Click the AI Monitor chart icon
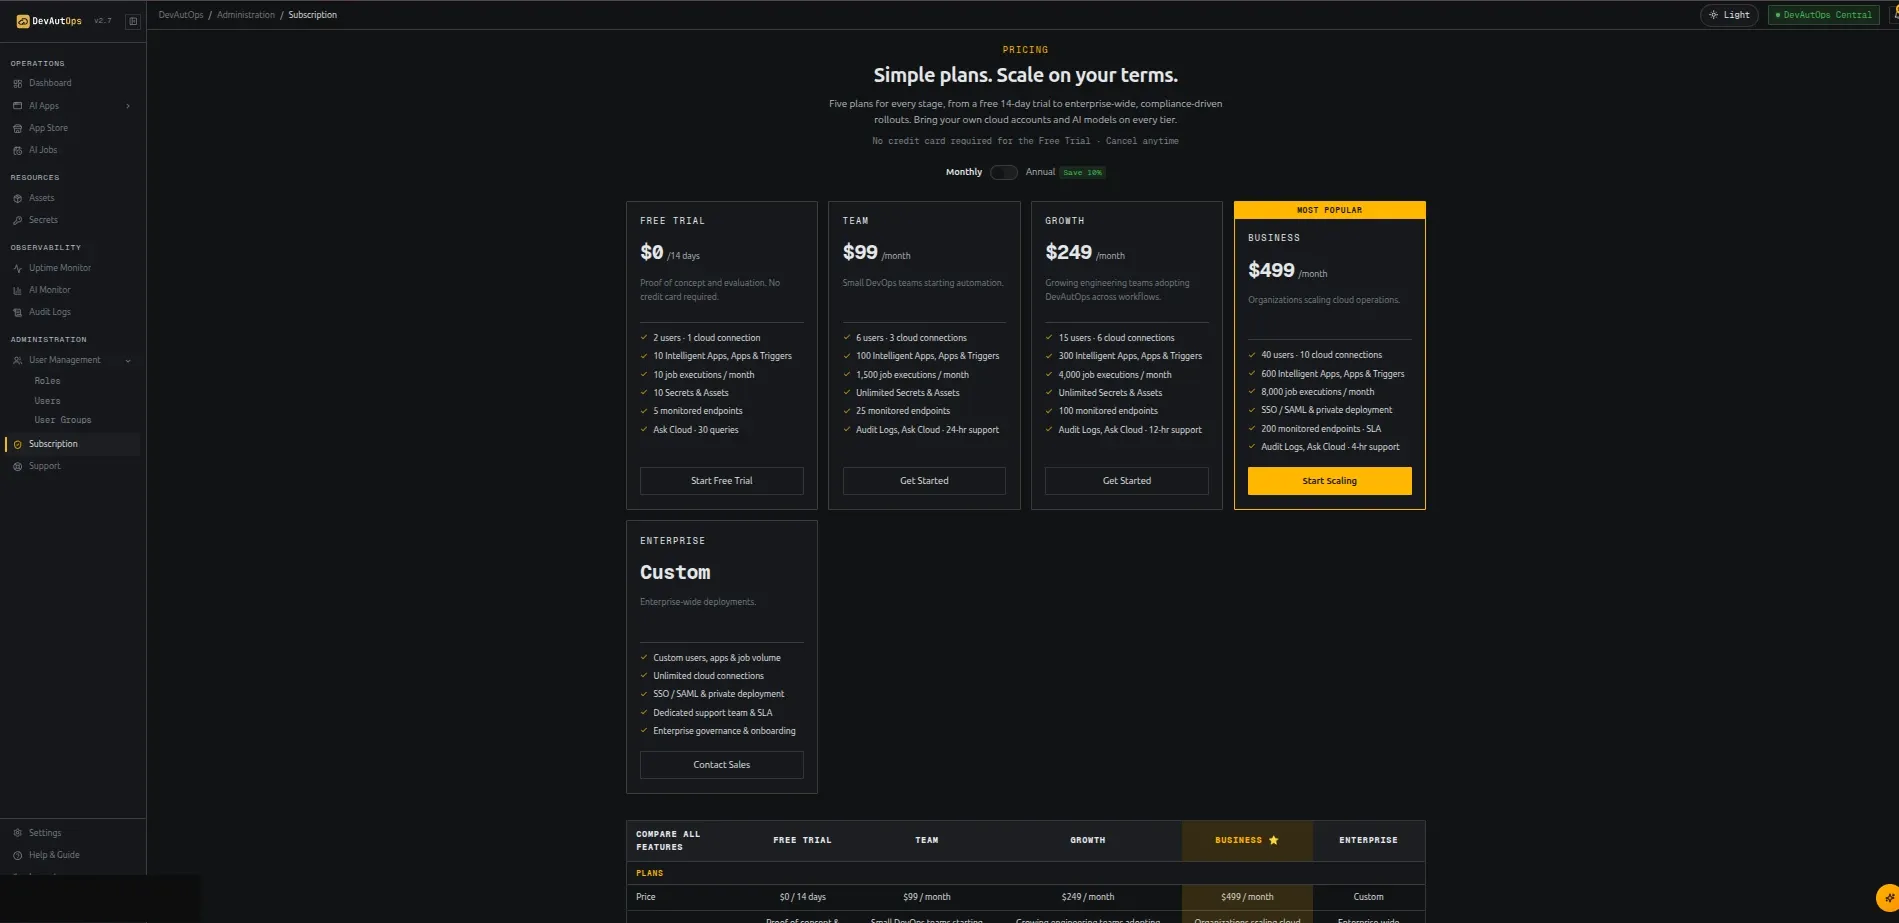The width and height of the screenshot is (1899, 923). [17, 290]
